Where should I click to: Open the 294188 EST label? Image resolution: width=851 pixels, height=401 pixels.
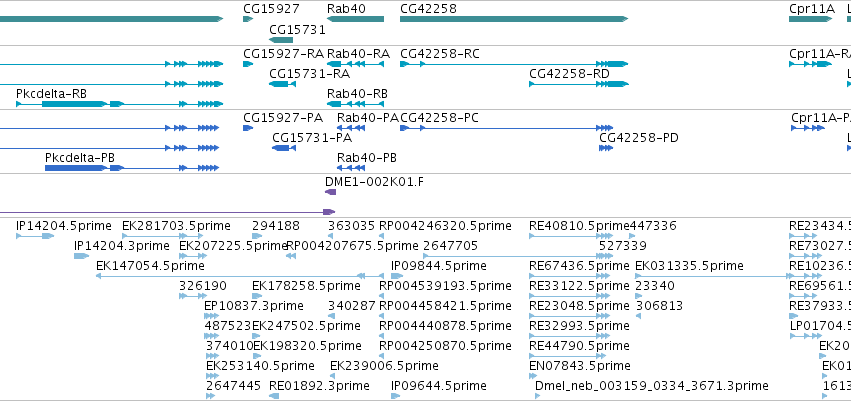pyautogui.click(x=276, y=226)
